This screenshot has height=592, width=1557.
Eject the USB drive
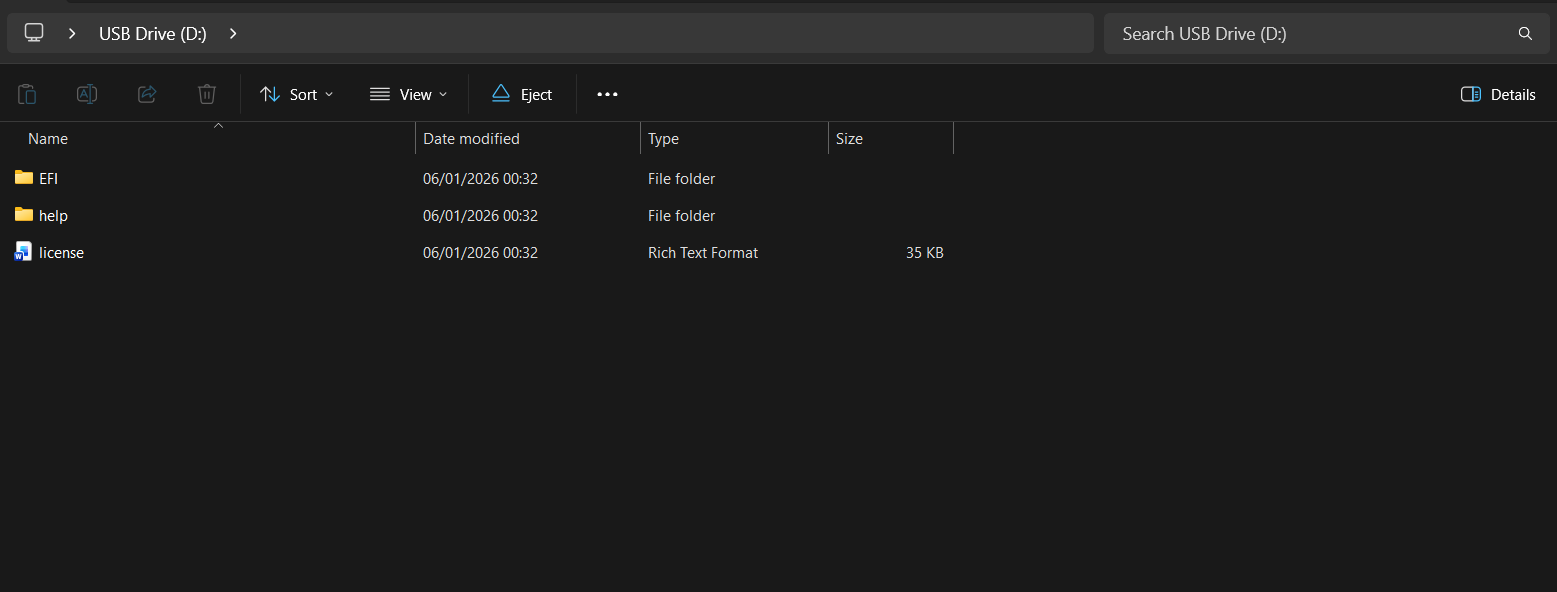522,94
